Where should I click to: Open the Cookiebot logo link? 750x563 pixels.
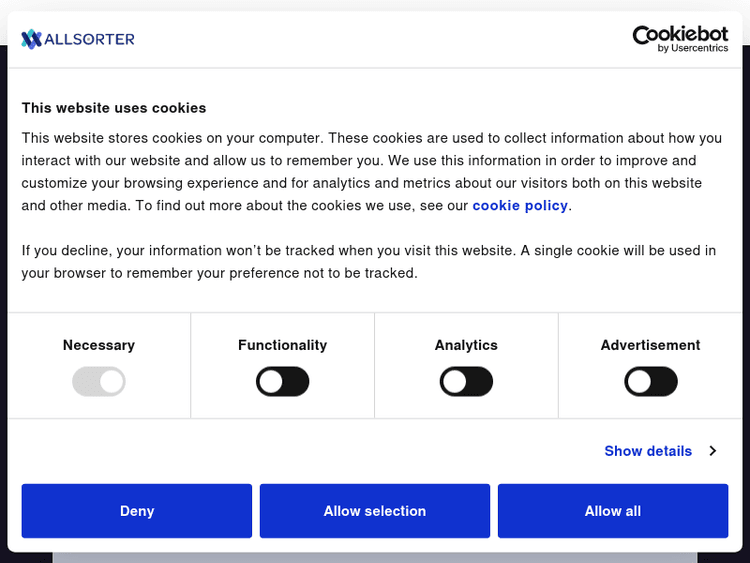point(680,35)
